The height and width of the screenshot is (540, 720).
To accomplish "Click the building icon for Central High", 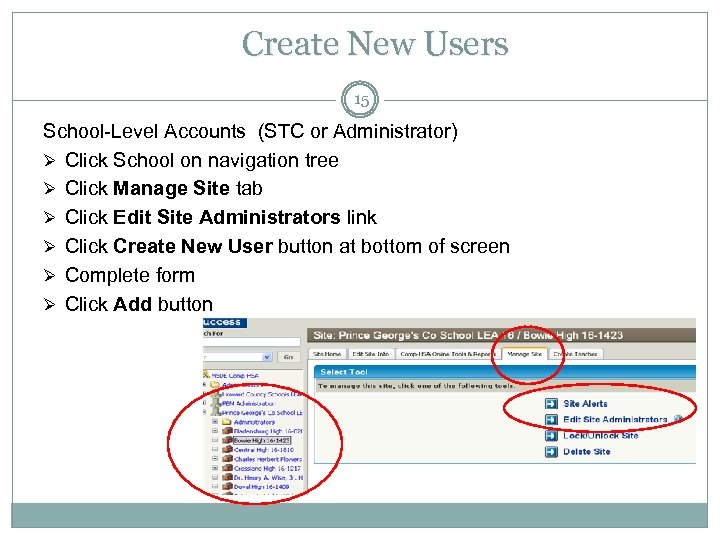I will (227, 449).
